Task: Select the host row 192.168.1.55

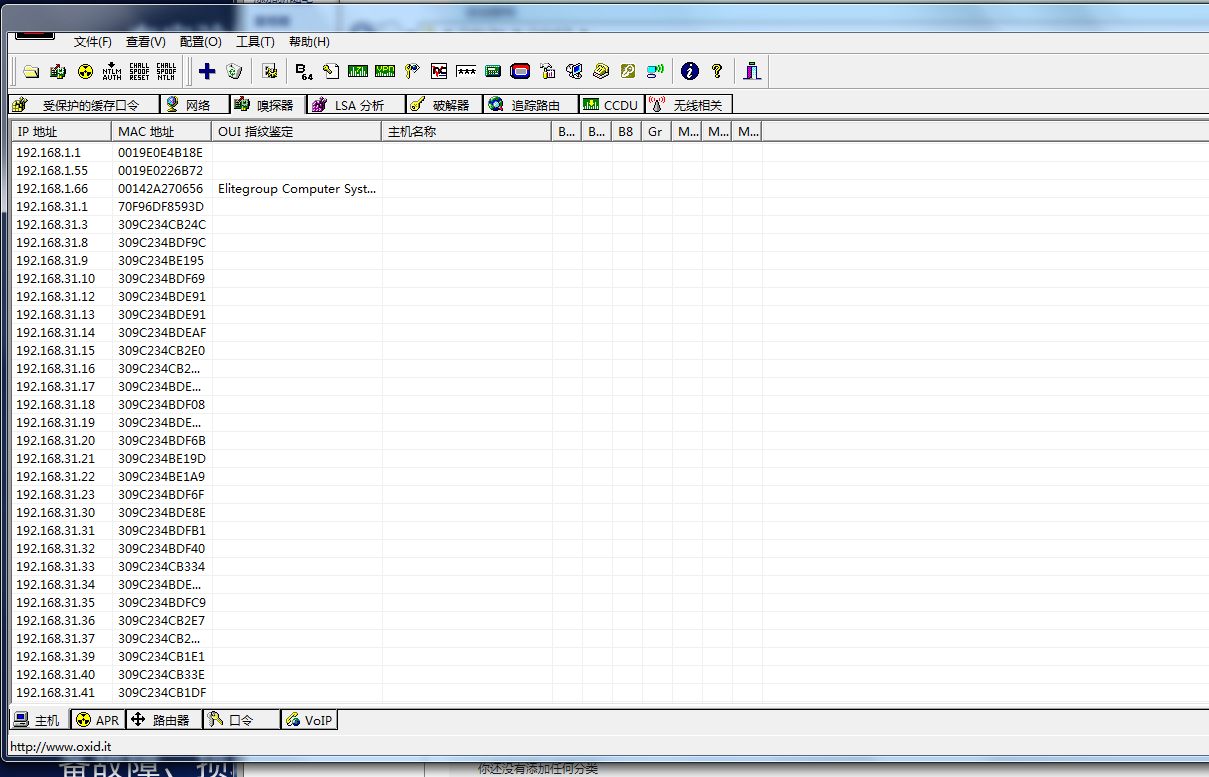Action: pos(387,171)
